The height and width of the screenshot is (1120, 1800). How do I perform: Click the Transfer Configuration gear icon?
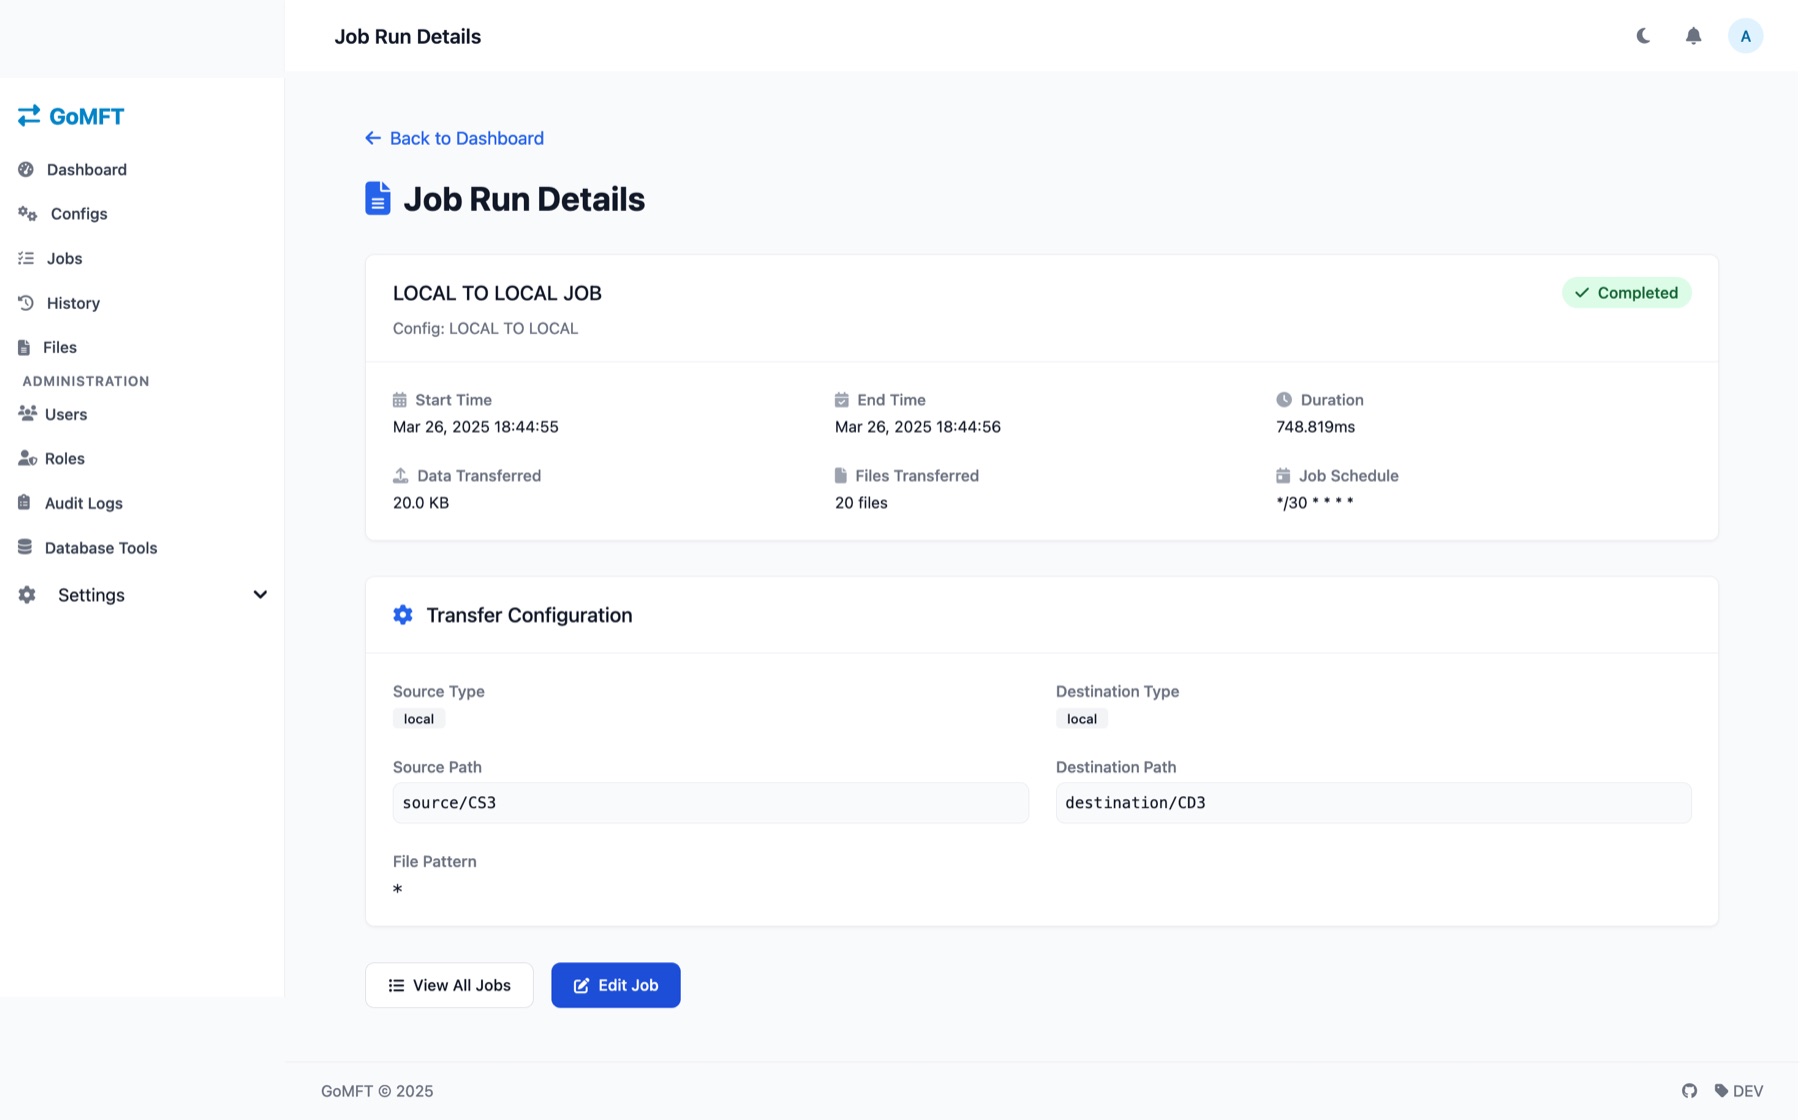tap(403, 615)
